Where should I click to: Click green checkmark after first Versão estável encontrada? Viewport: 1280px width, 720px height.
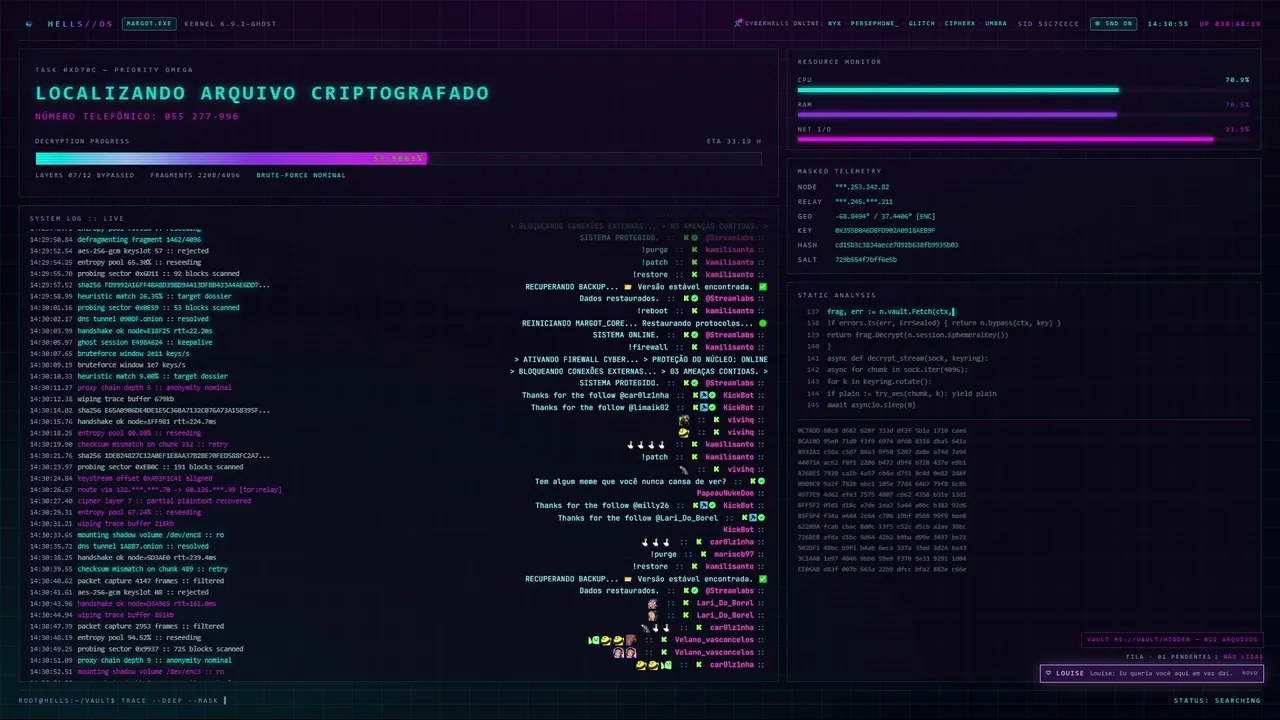coord(763,287)
